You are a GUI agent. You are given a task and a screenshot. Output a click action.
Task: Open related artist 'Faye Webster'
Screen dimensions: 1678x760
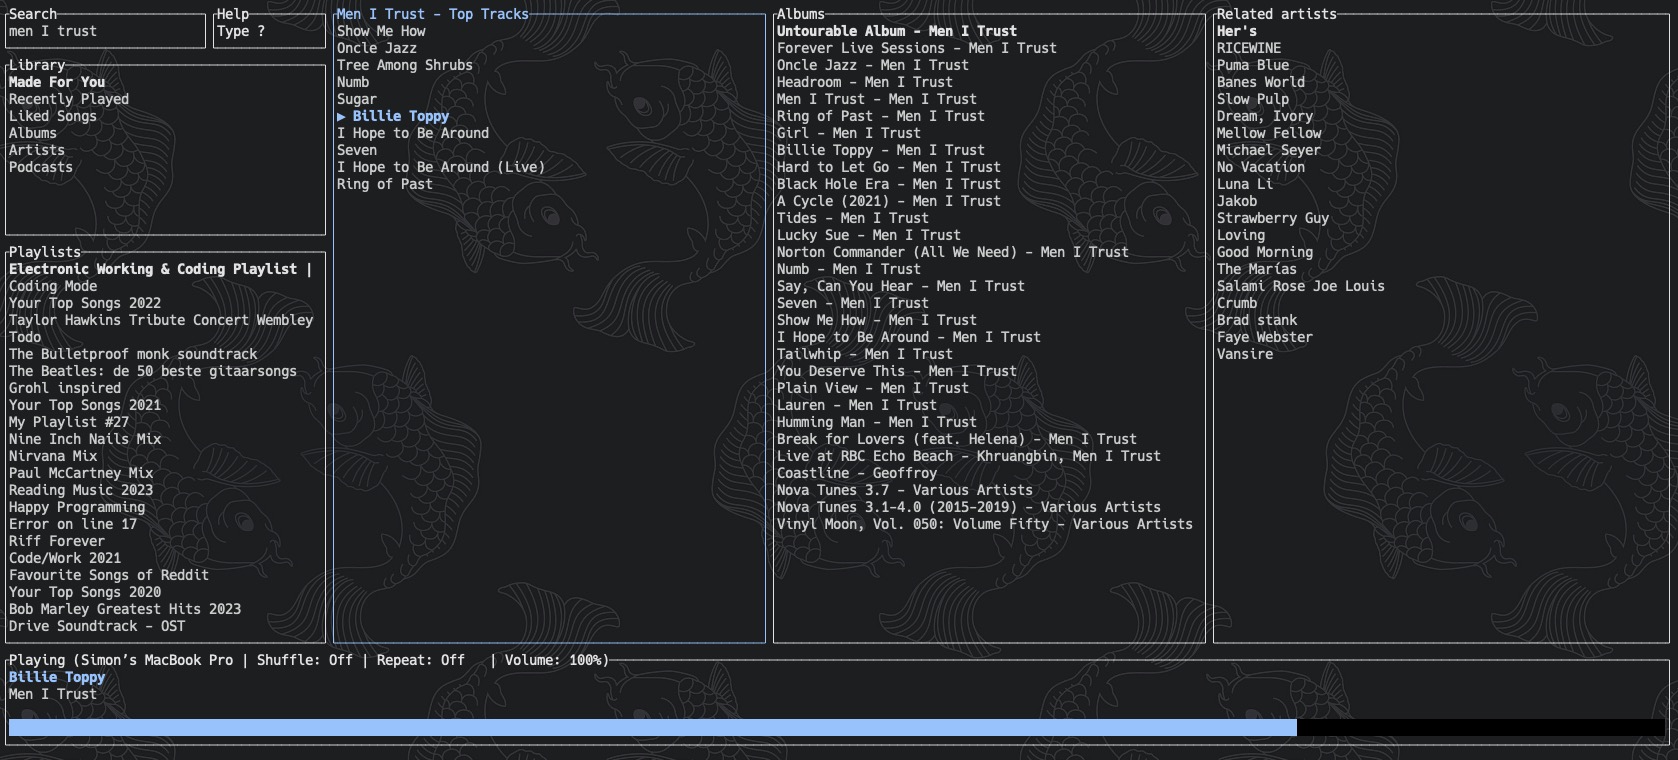1265,337
